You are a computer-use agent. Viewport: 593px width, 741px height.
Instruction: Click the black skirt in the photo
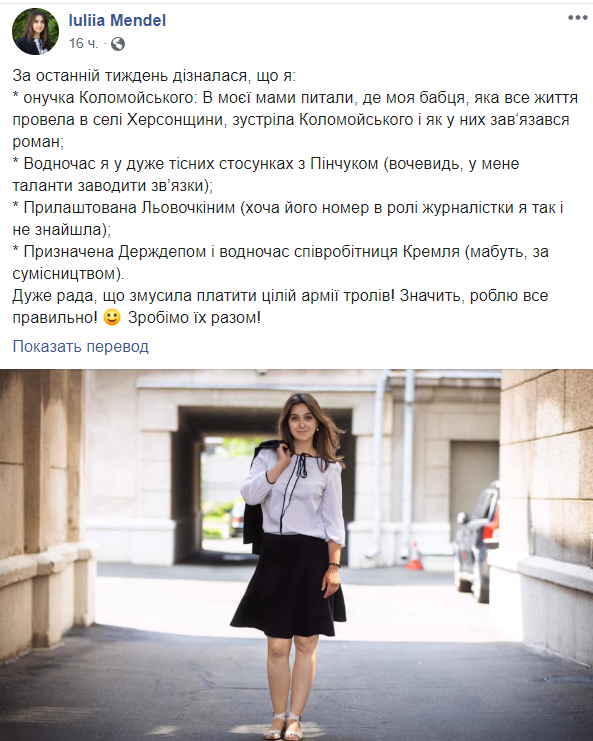(x=289, y=585)
